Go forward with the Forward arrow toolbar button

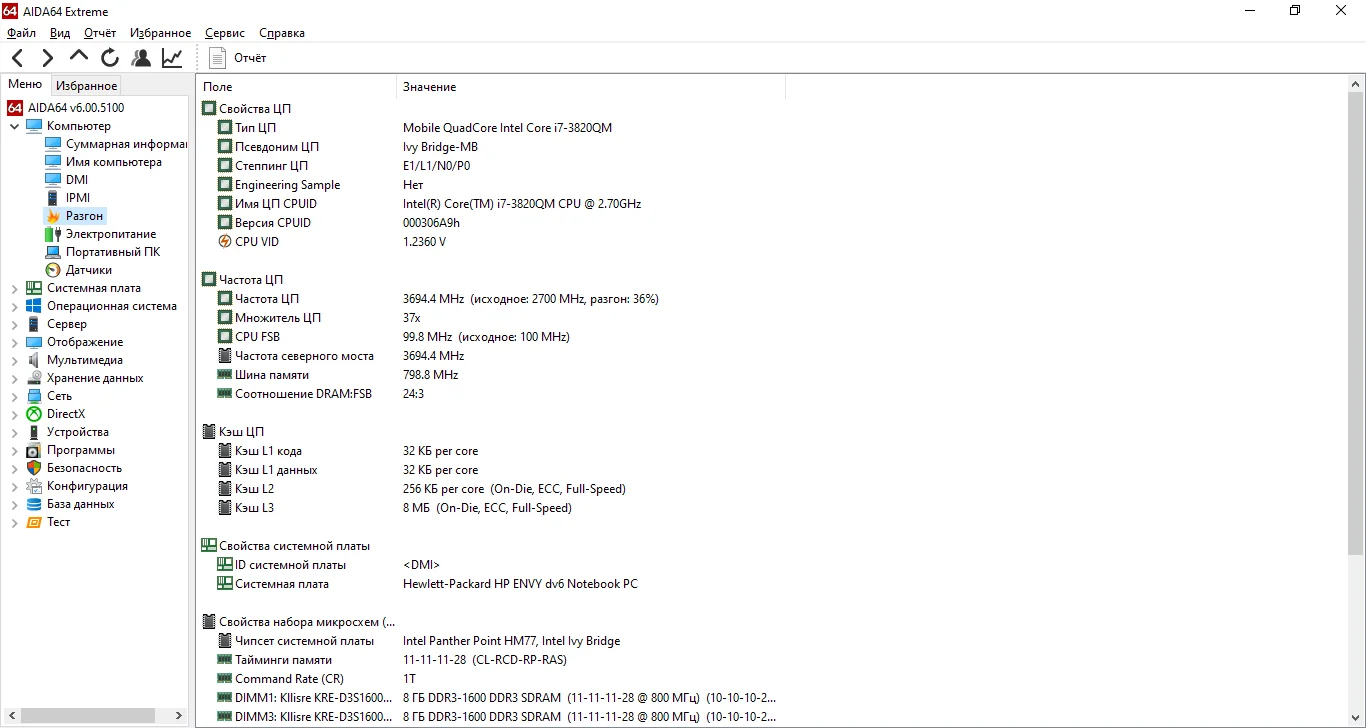tap(48, 58)
